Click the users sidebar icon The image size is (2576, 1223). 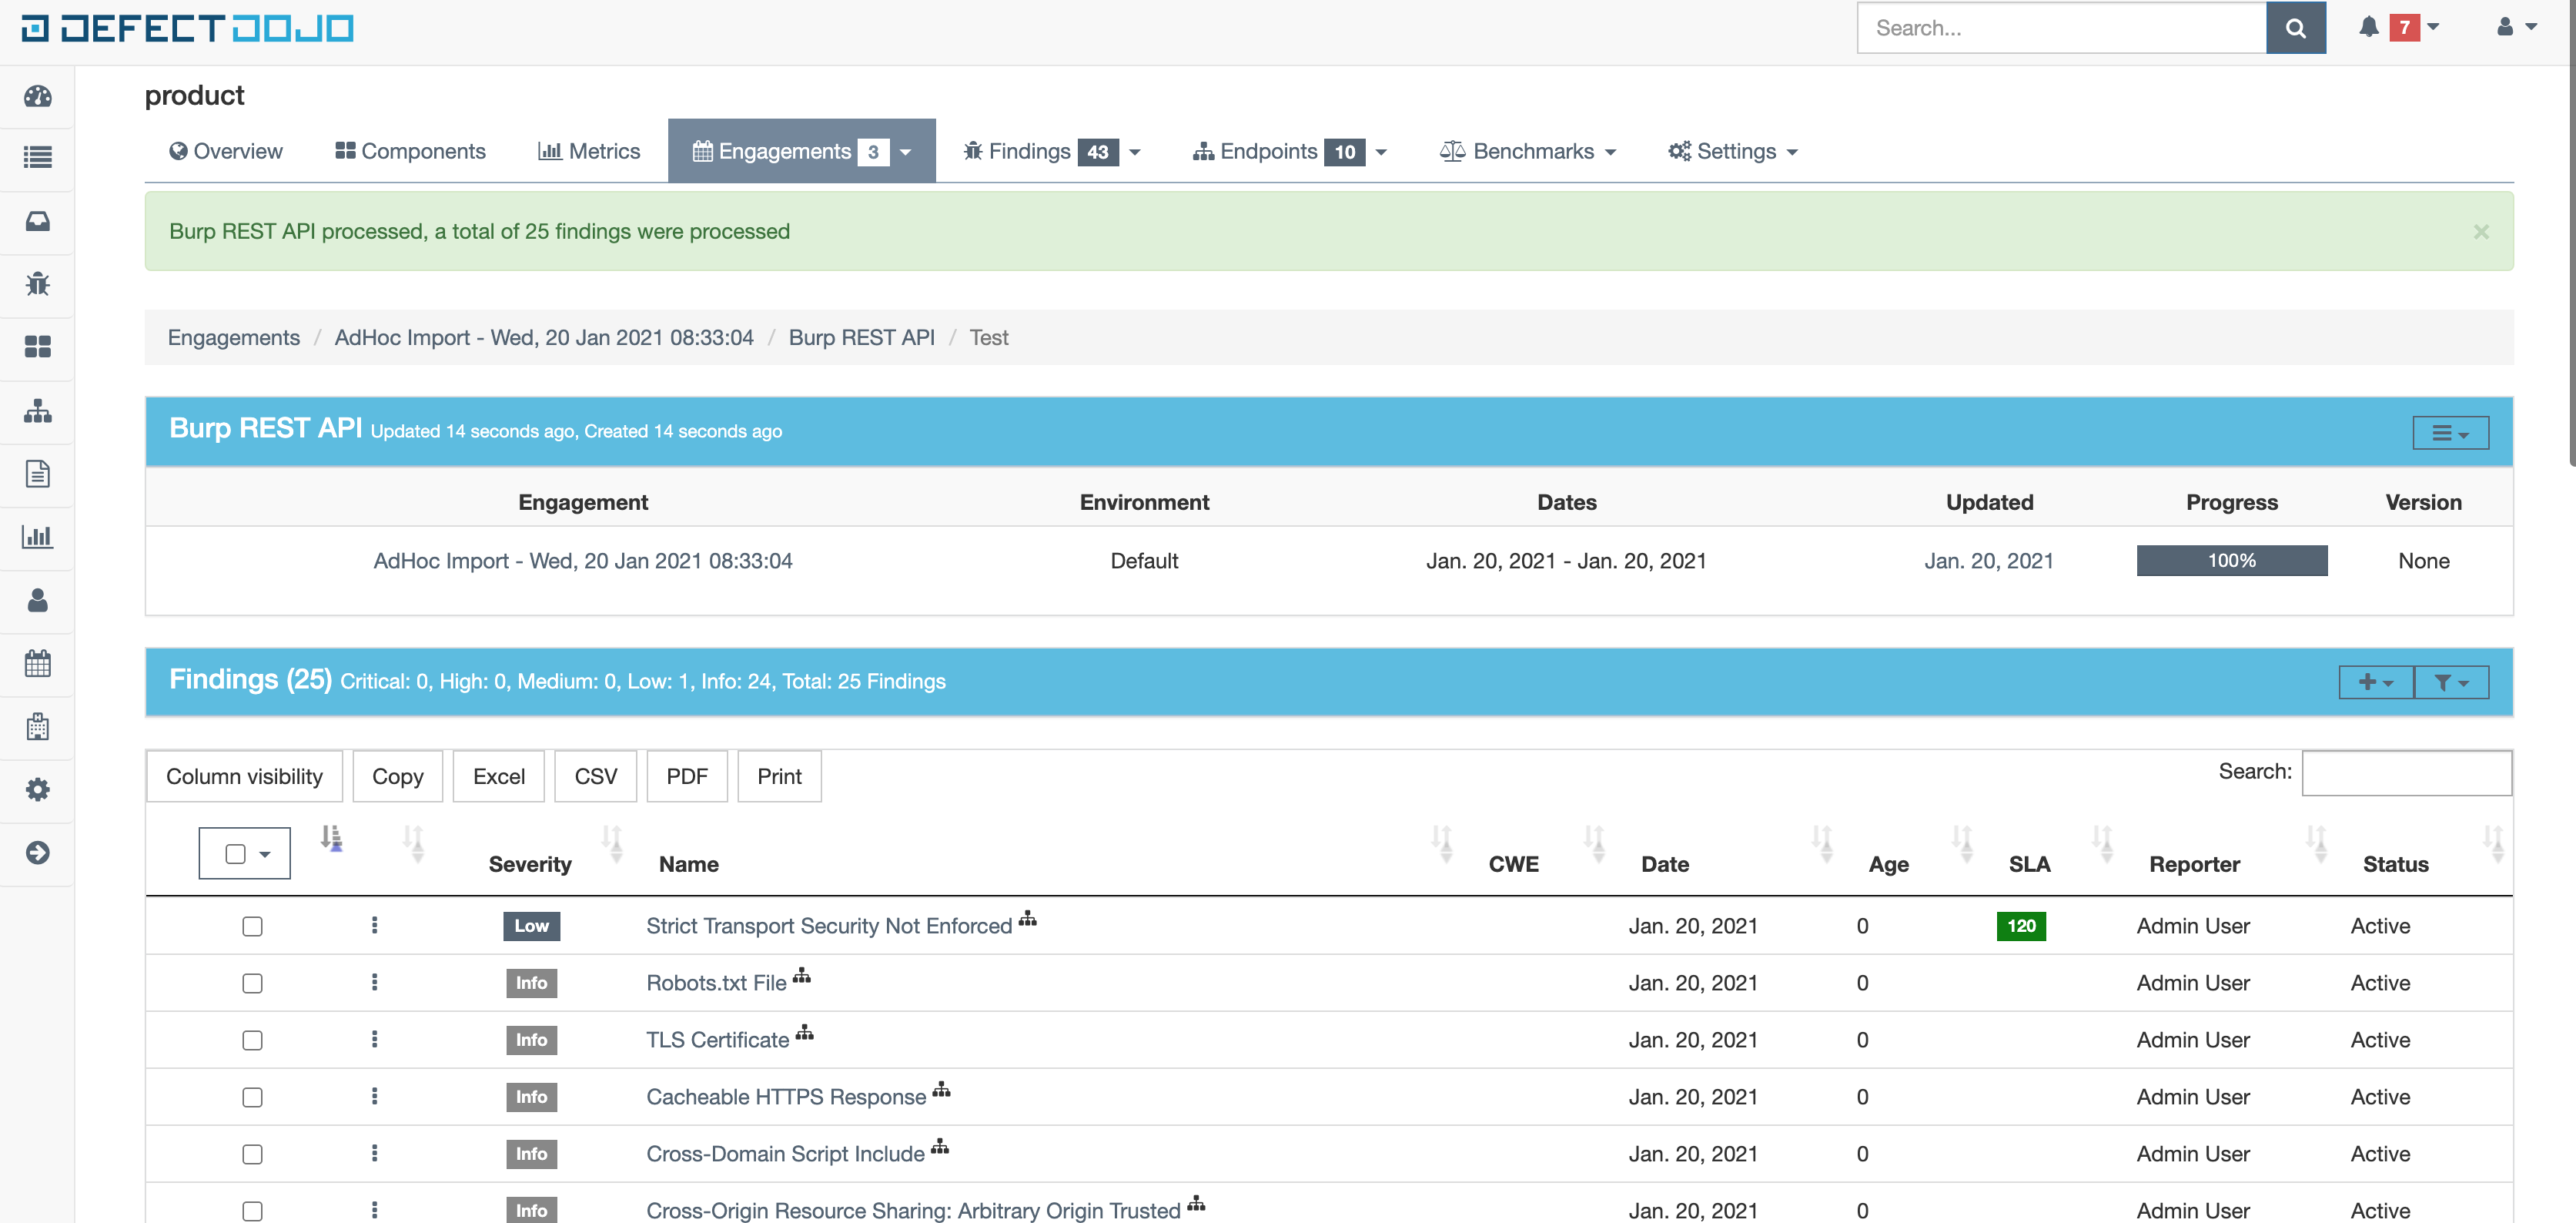pos(37,600)
